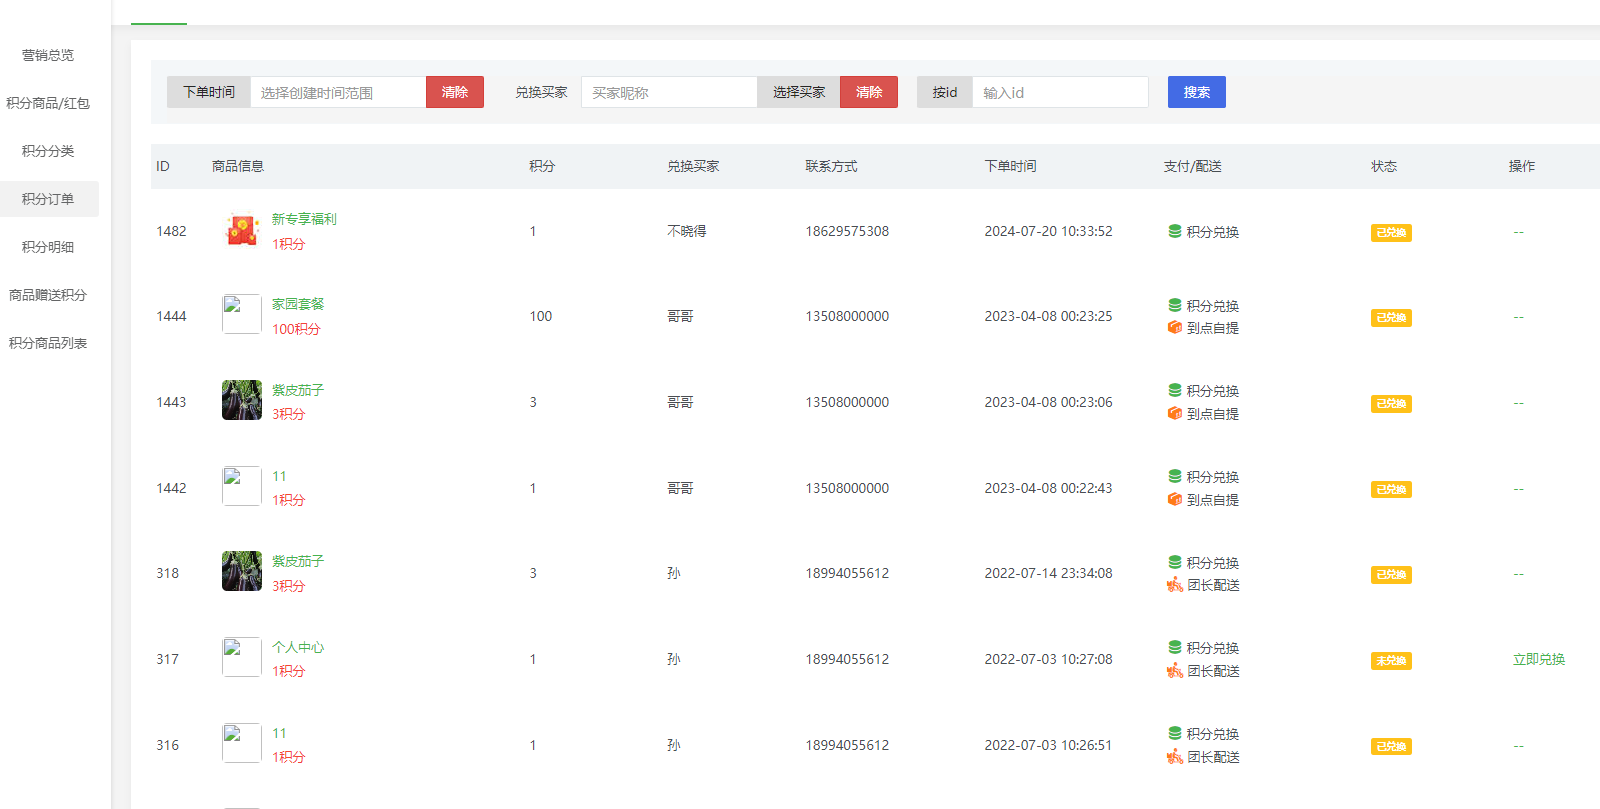
Task: Open the eggplant thumbnail for order 1443
Action: point(241,400)
